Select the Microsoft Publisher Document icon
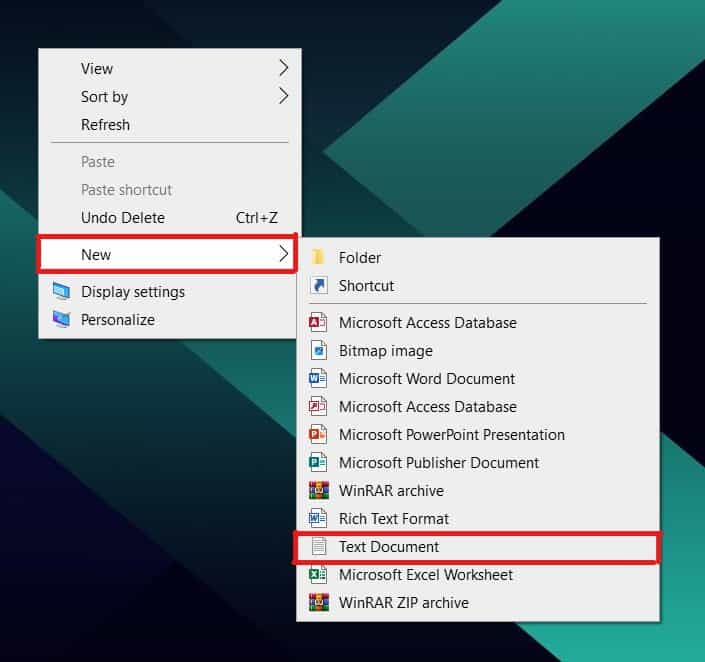Viewport: 705px width, 662px height. tap(318, 462)
